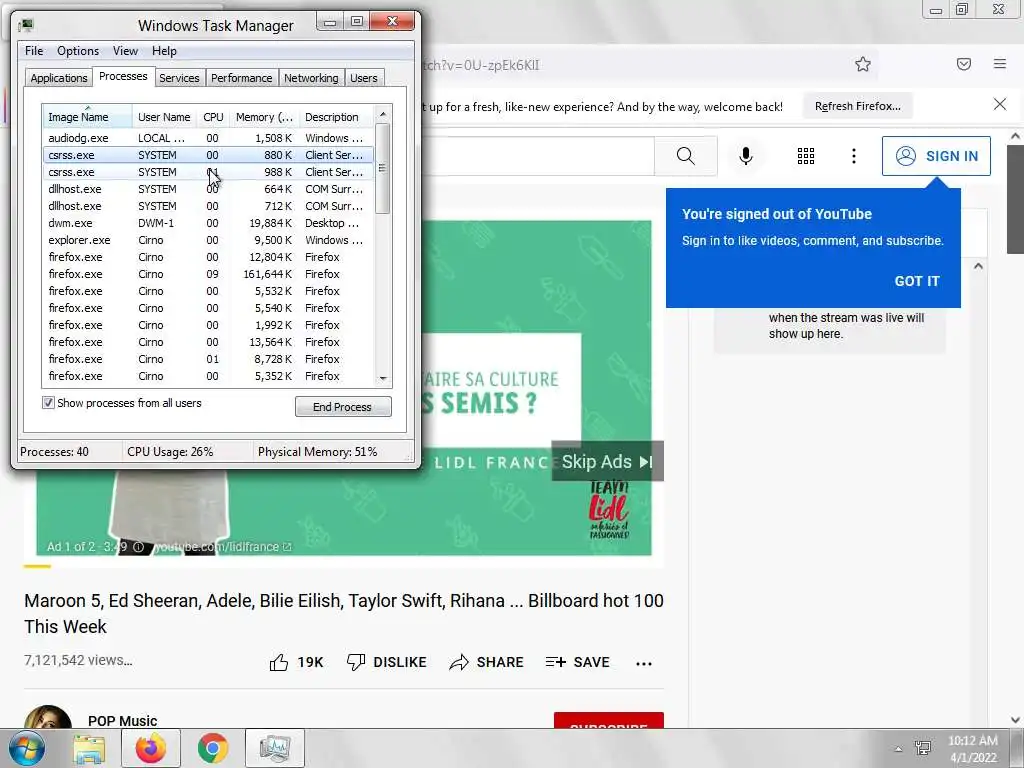Click process list scroll up arrow

pyautogui.click(x=383, y=114)
